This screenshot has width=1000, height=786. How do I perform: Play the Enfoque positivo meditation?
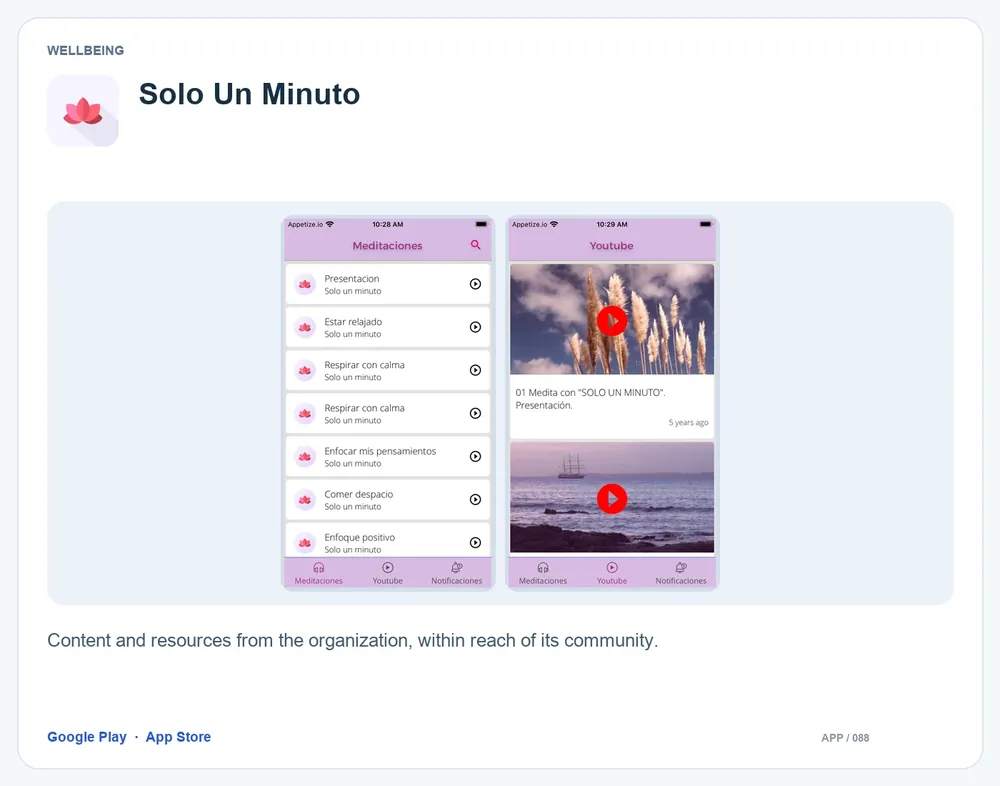475,543
